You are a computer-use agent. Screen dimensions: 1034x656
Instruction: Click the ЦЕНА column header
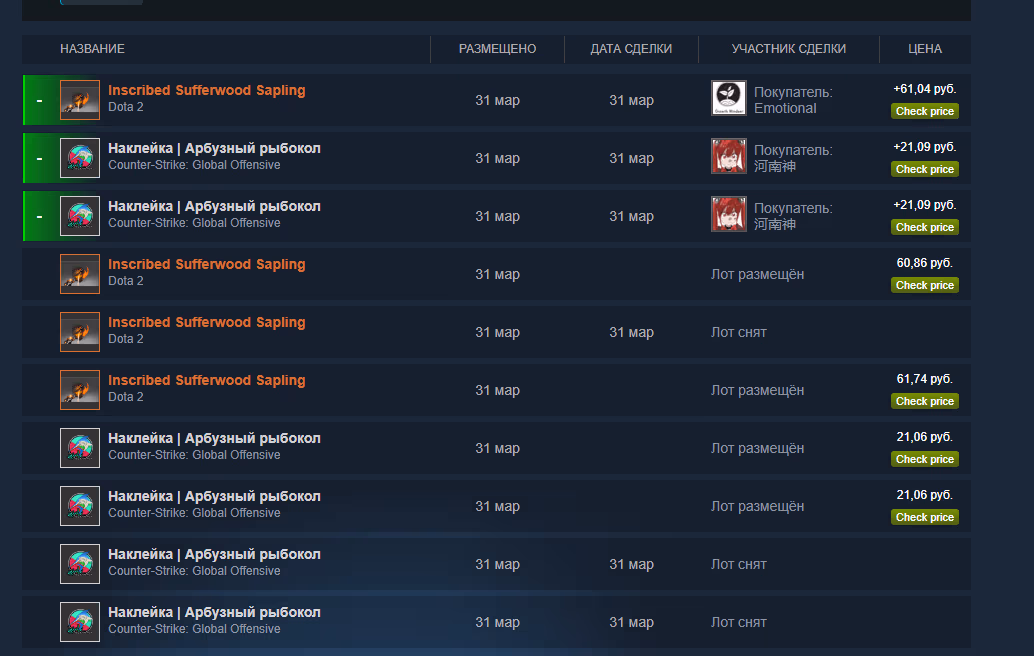(x=925, y=49)
